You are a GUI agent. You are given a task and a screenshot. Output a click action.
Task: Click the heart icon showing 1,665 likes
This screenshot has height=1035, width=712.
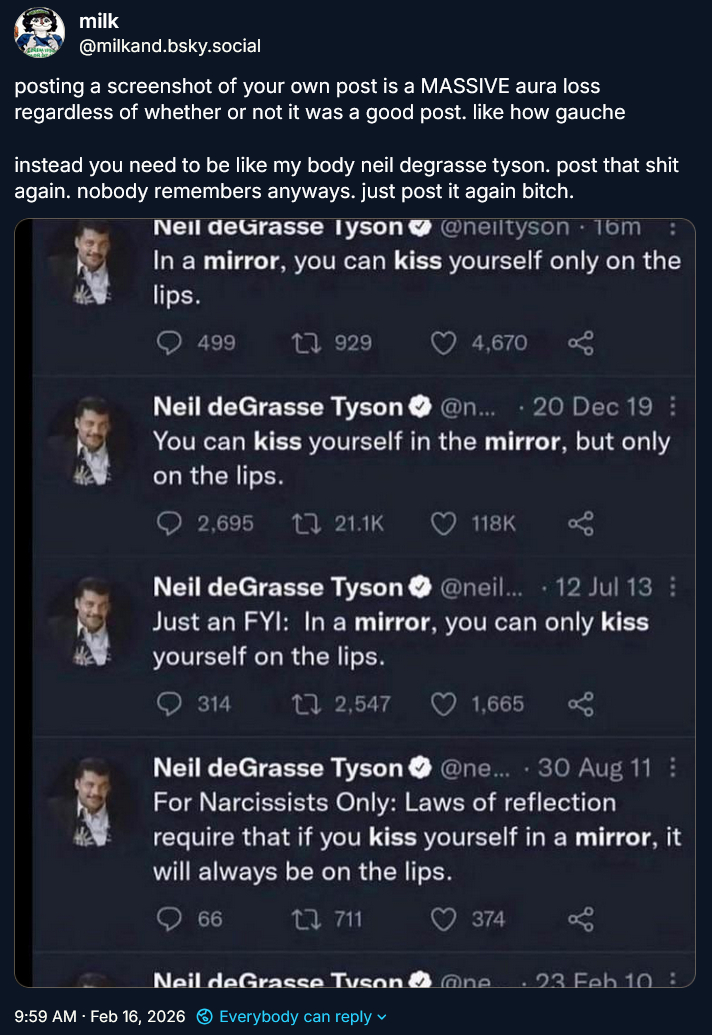[442, 704]
